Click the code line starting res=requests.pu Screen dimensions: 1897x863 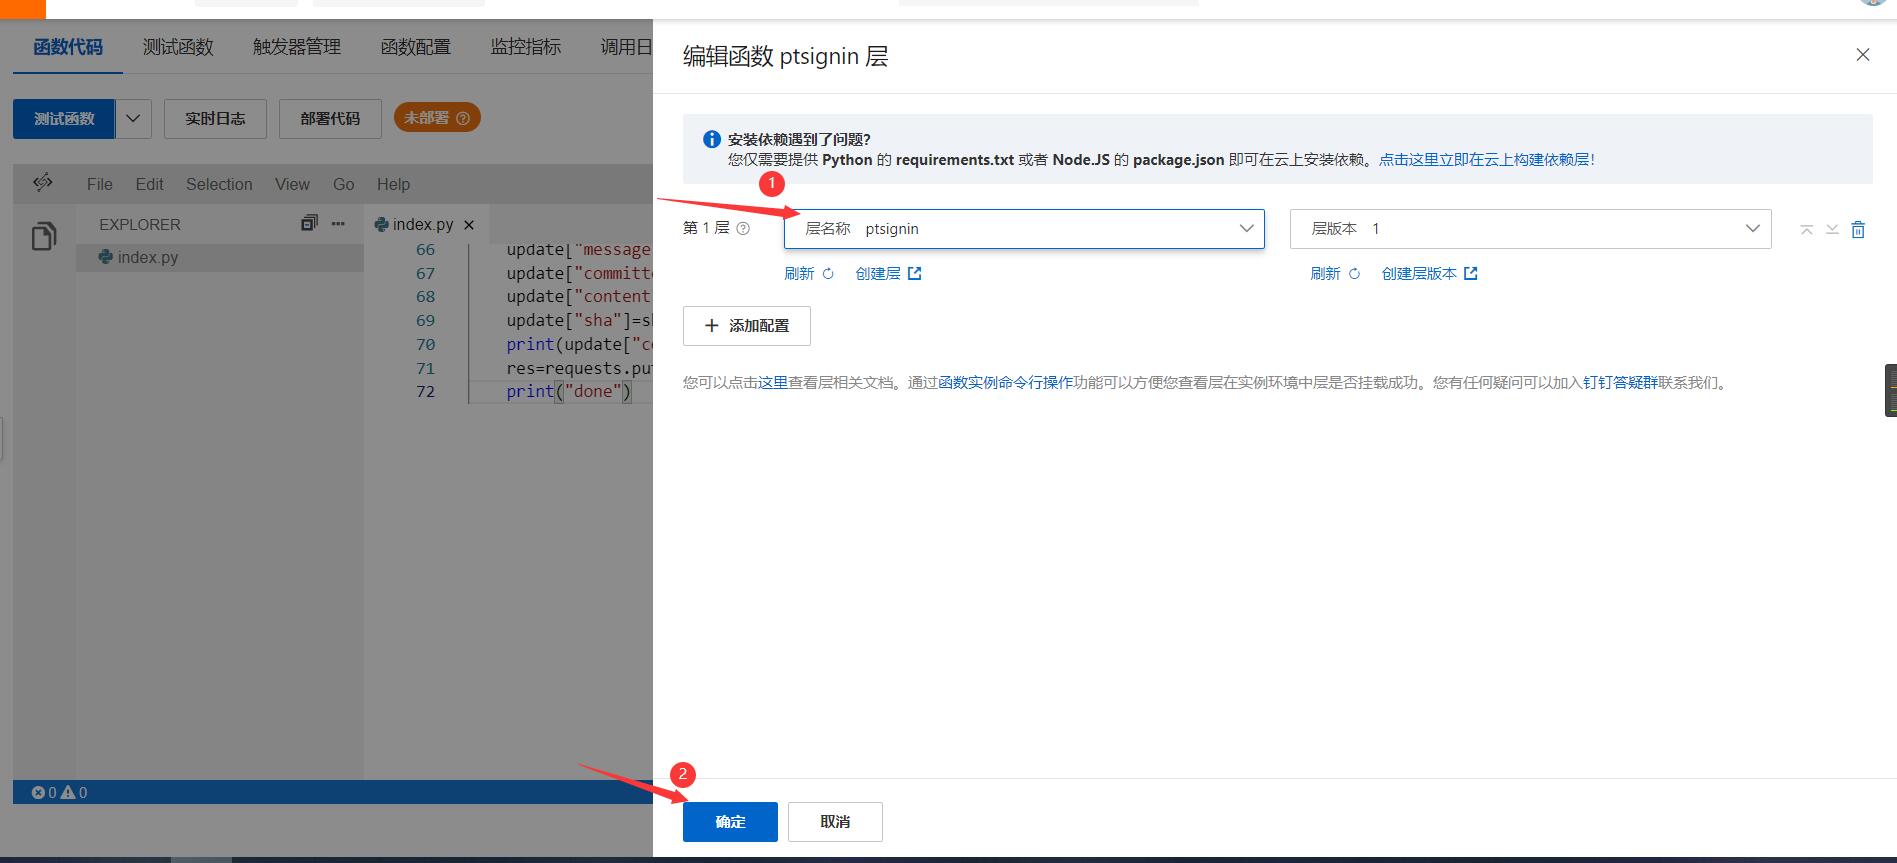pyautogui.click(x=579, y=368)
